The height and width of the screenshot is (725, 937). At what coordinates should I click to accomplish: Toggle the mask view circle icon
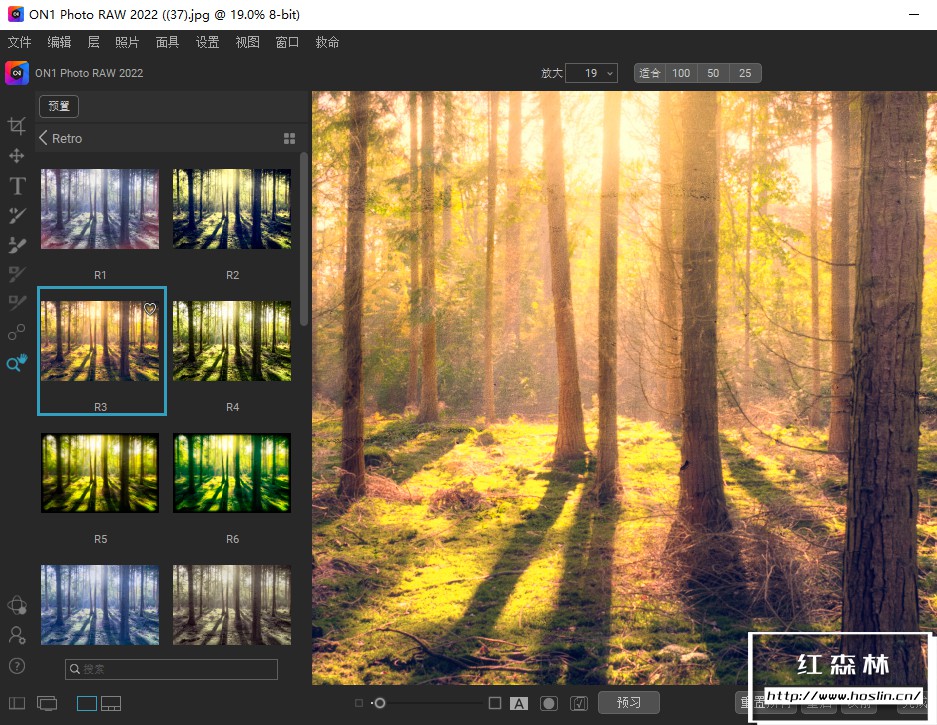point(548,703)
